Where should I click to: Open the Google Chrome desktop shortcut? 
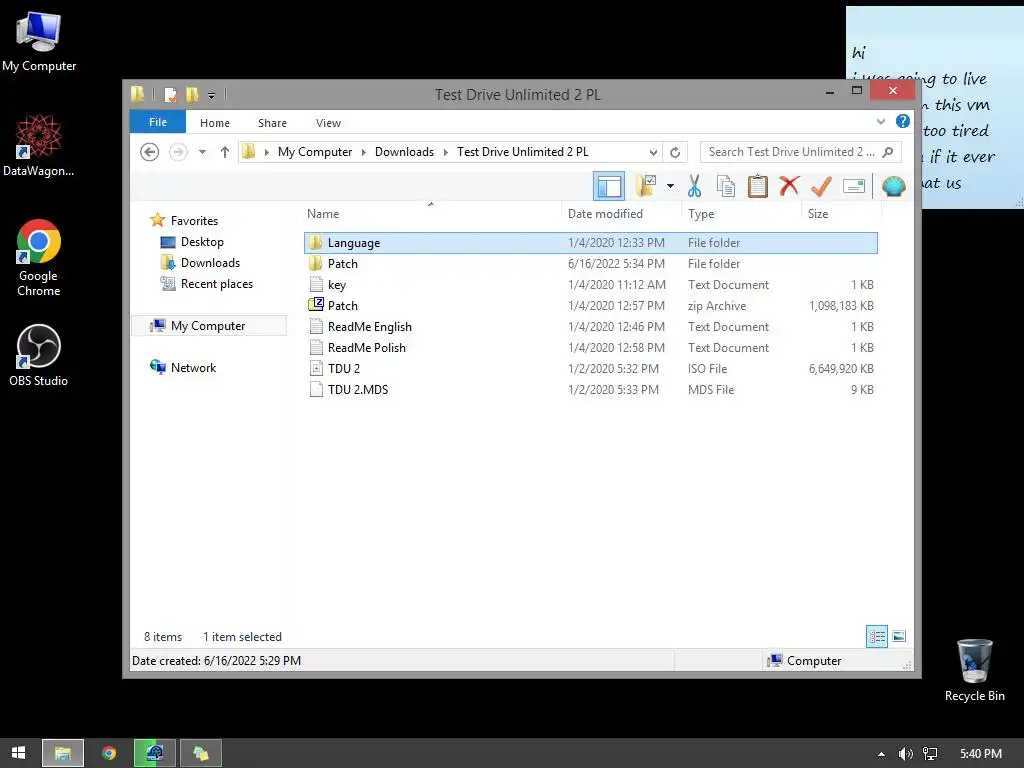39,257
